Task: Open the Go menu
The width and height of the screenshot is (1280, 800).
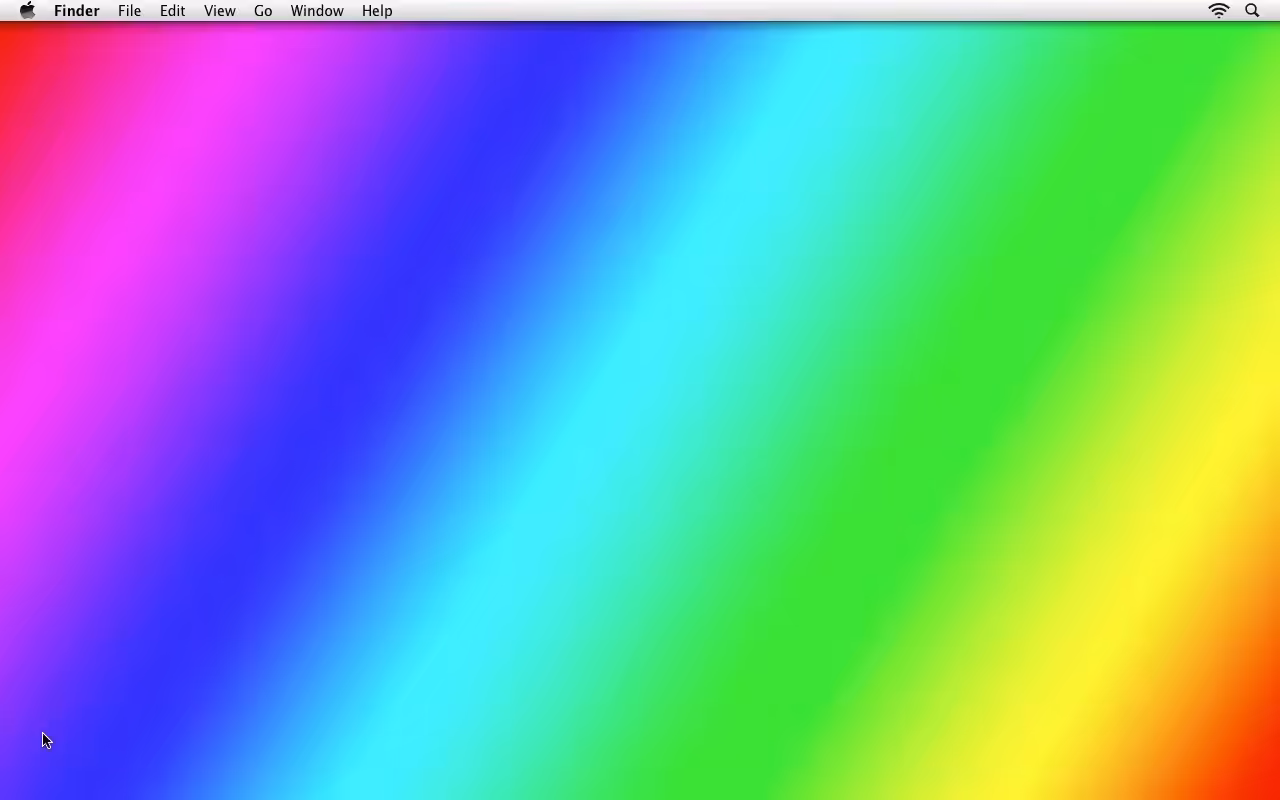Action: 263,11
